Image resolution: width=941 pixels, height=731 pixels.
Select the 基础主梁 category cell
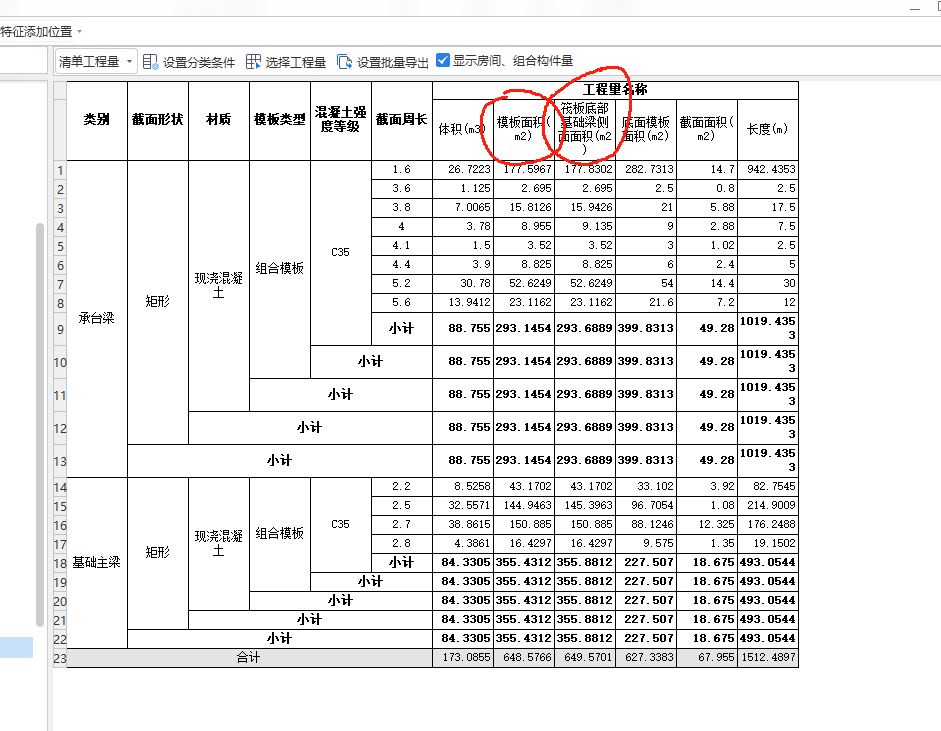point(97,563)
